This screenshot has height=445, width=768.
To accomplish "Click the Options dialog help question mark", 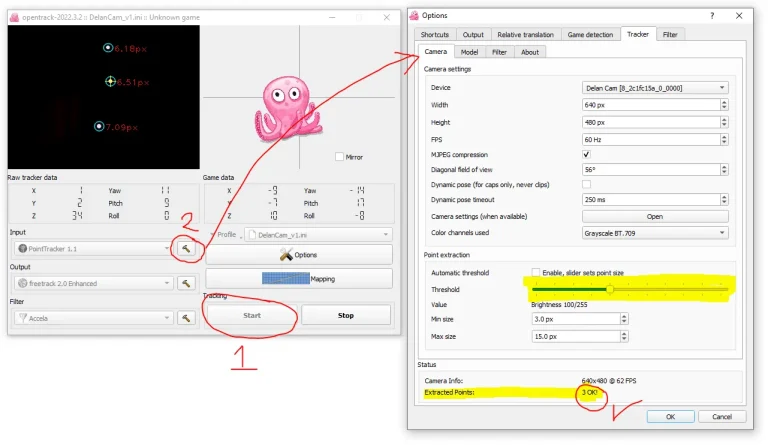I will pyautogui.click(x=712, y=16).
